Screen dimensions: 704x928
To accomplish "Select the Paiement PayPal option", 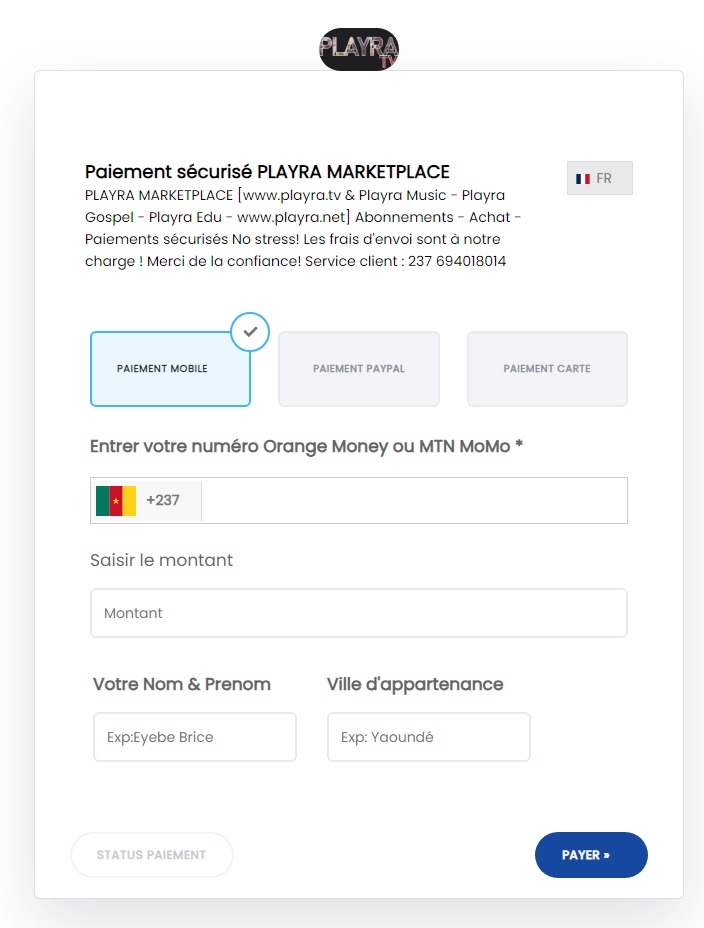I will point(359,369).
